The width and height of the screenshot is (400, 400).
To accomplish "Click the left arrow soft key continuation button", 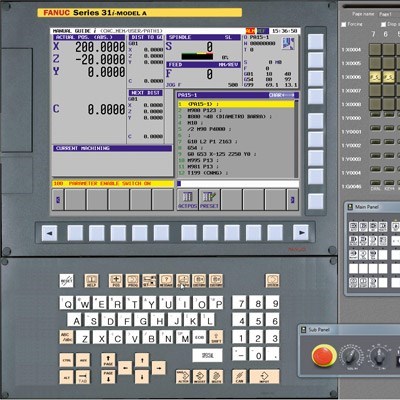I will click(x=49, y=233).
